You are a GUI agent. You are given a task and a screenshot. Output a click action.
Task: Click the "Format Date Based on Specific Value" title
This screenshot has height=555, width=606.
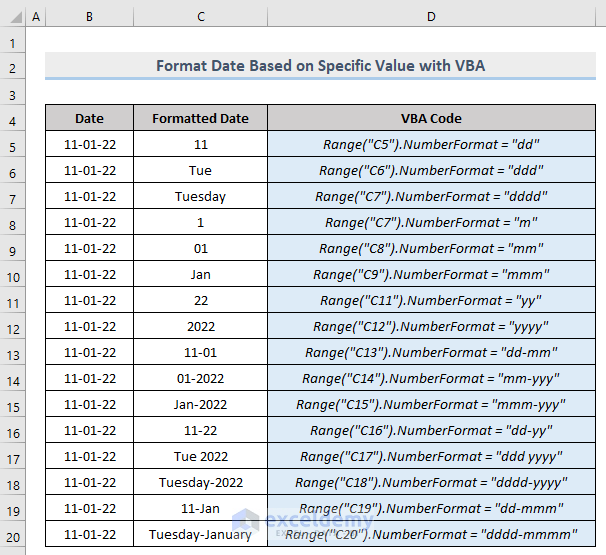coord(320,67)
